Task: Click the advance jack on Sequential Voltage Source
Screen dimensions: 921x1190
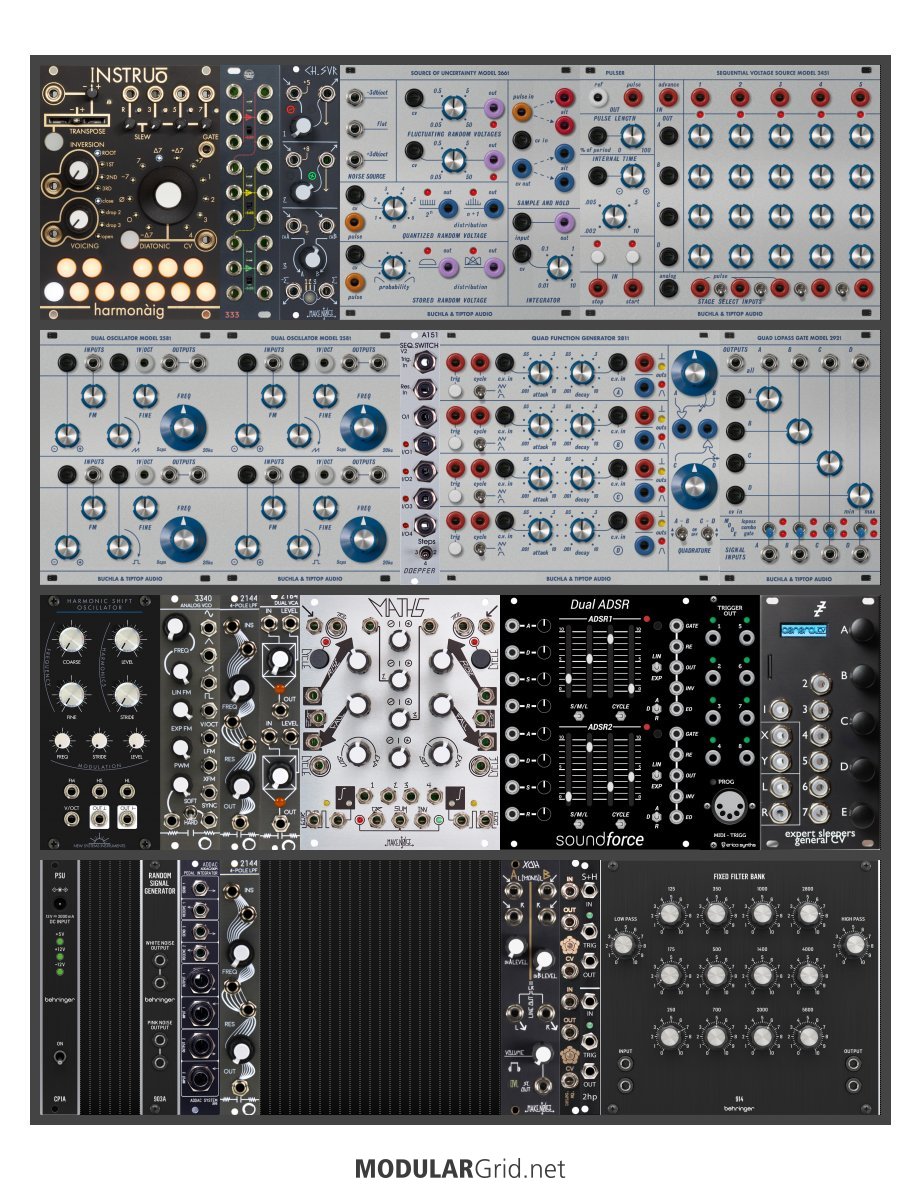Action: (x=668, y=97)
